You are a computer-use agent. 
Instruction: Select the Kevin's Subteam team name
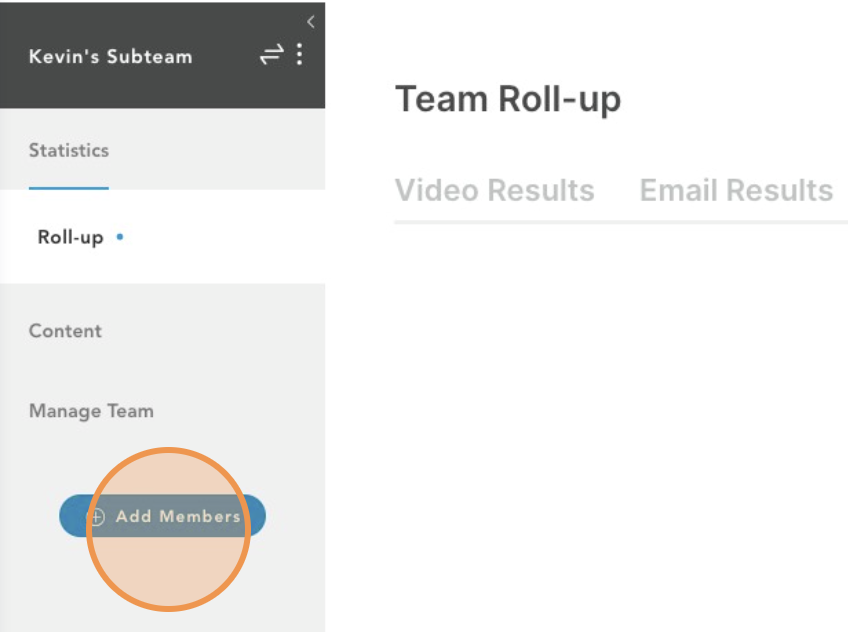click(x=110, y=57)
